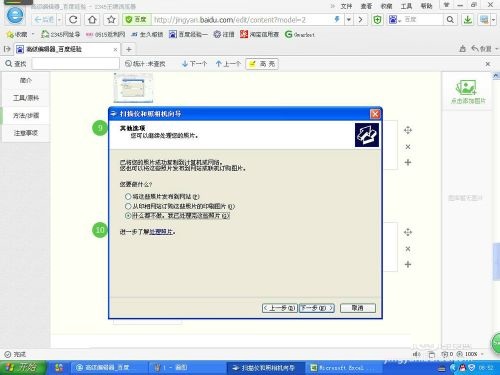Open the 文件 menu

coord(346,6)
